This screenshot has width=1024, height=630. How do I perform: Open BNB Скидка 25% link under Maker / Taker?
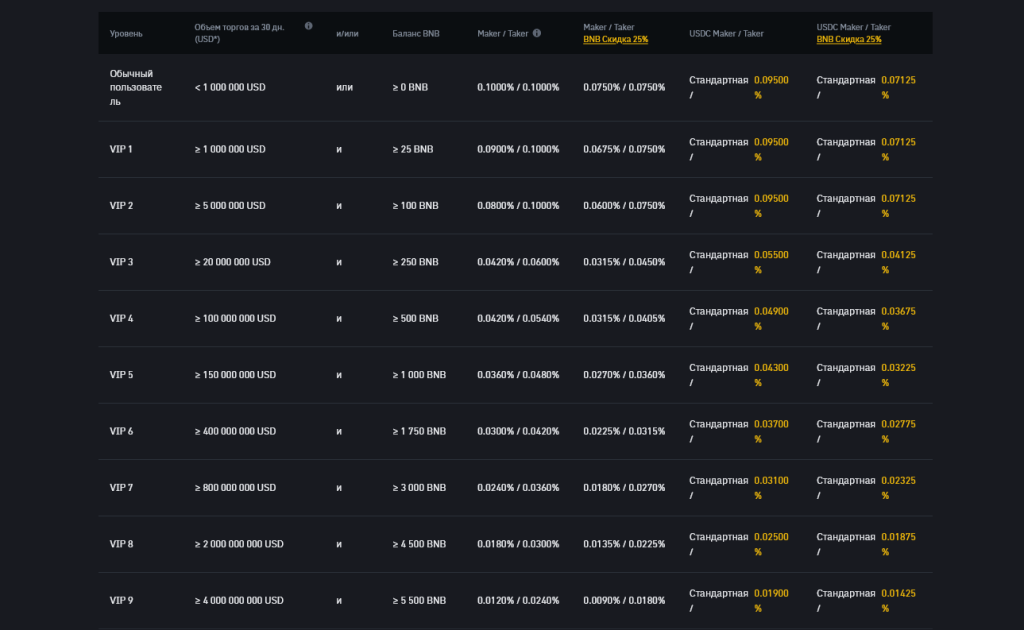615,39
